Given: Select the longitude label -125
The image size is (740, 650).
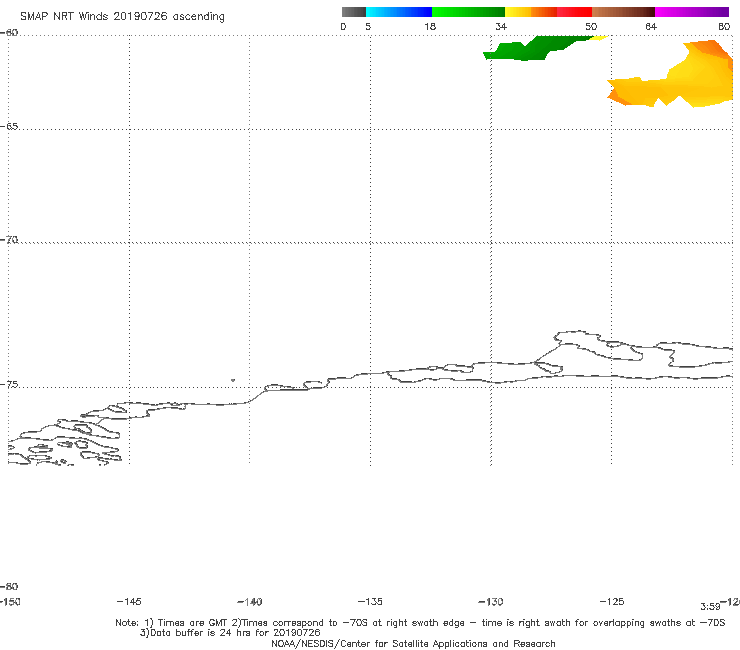Looking at the screenshot, I should tap(612, 602).
